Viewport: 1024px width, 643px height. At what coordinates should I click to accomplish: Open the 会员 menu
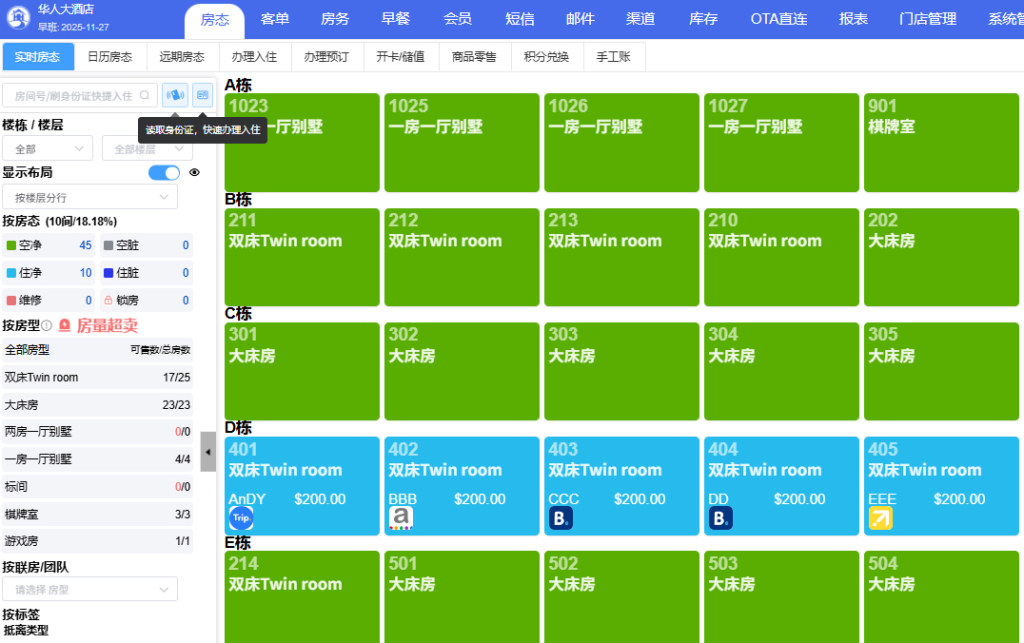[x=457, y=19]
